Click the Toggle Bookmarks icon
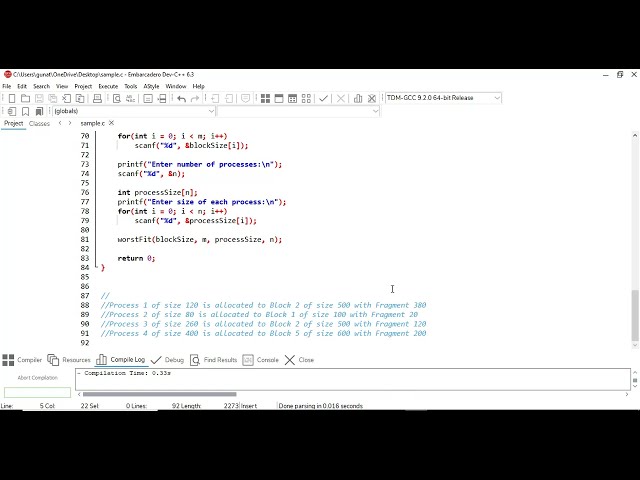The width and height of the screenshot is (640, 480). (x=25, y=111)
